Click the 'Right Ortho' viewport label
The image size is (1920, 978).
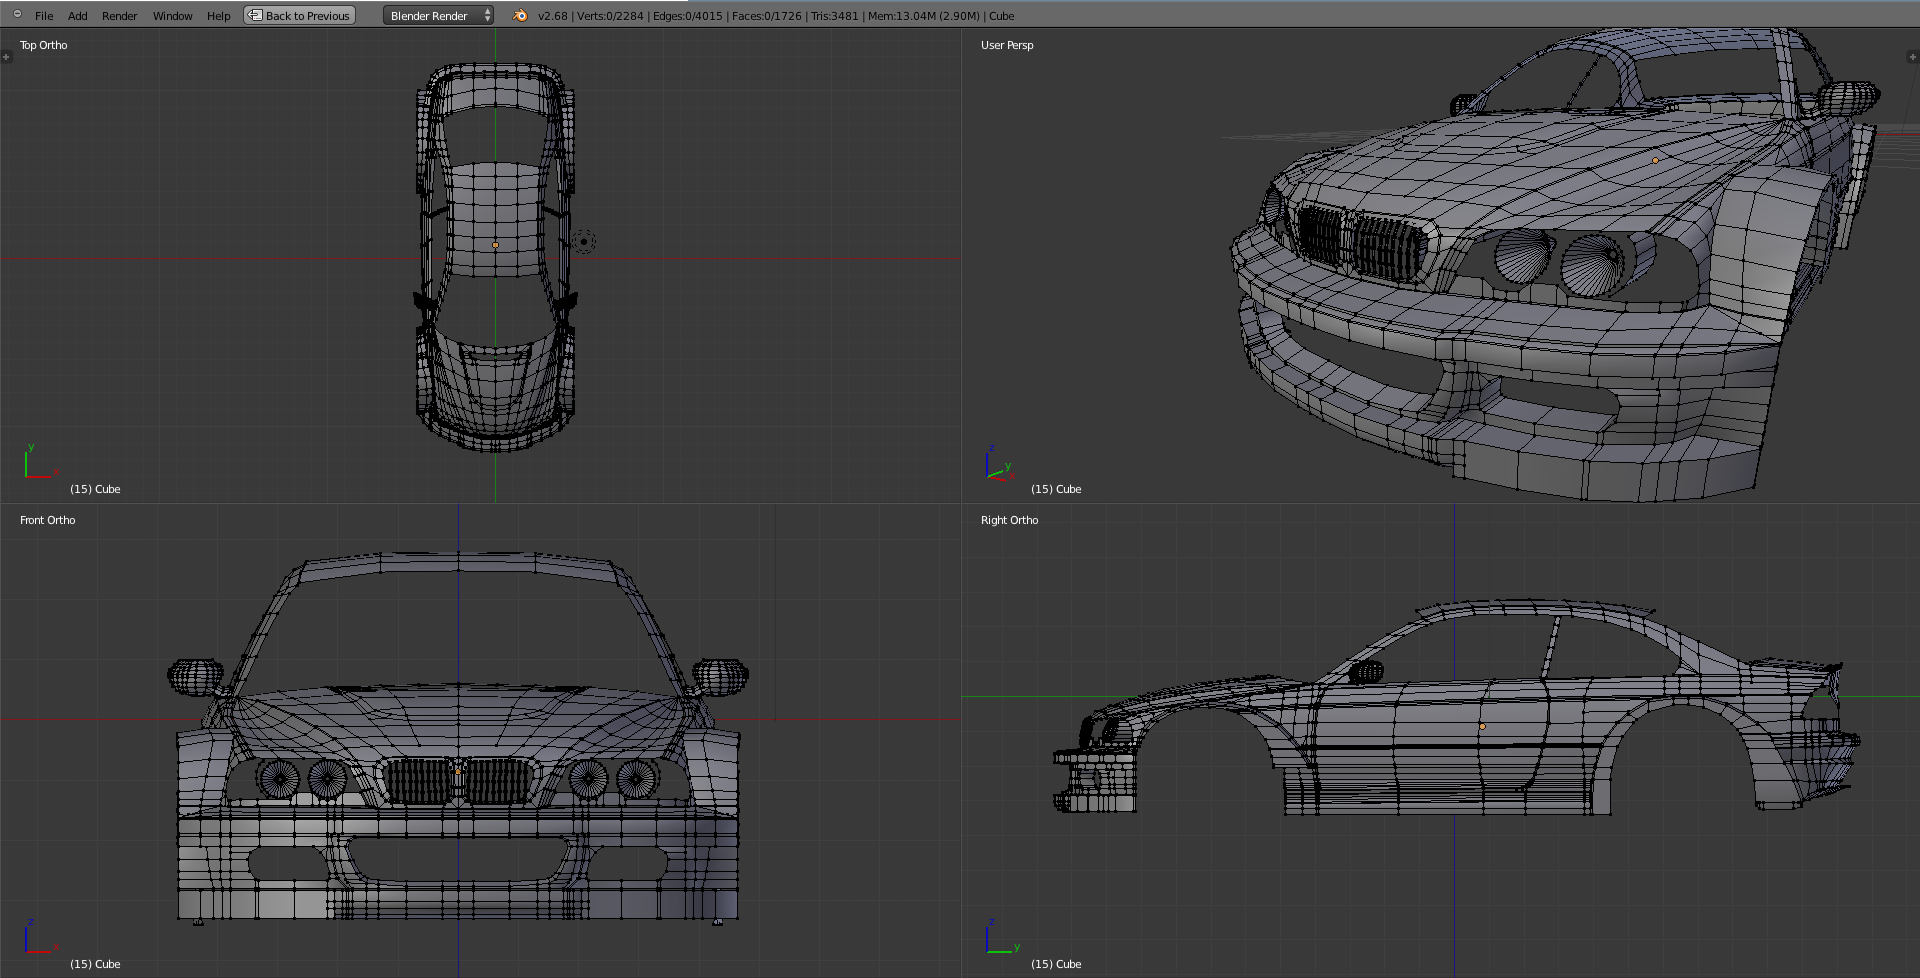tap(1010, 520)
